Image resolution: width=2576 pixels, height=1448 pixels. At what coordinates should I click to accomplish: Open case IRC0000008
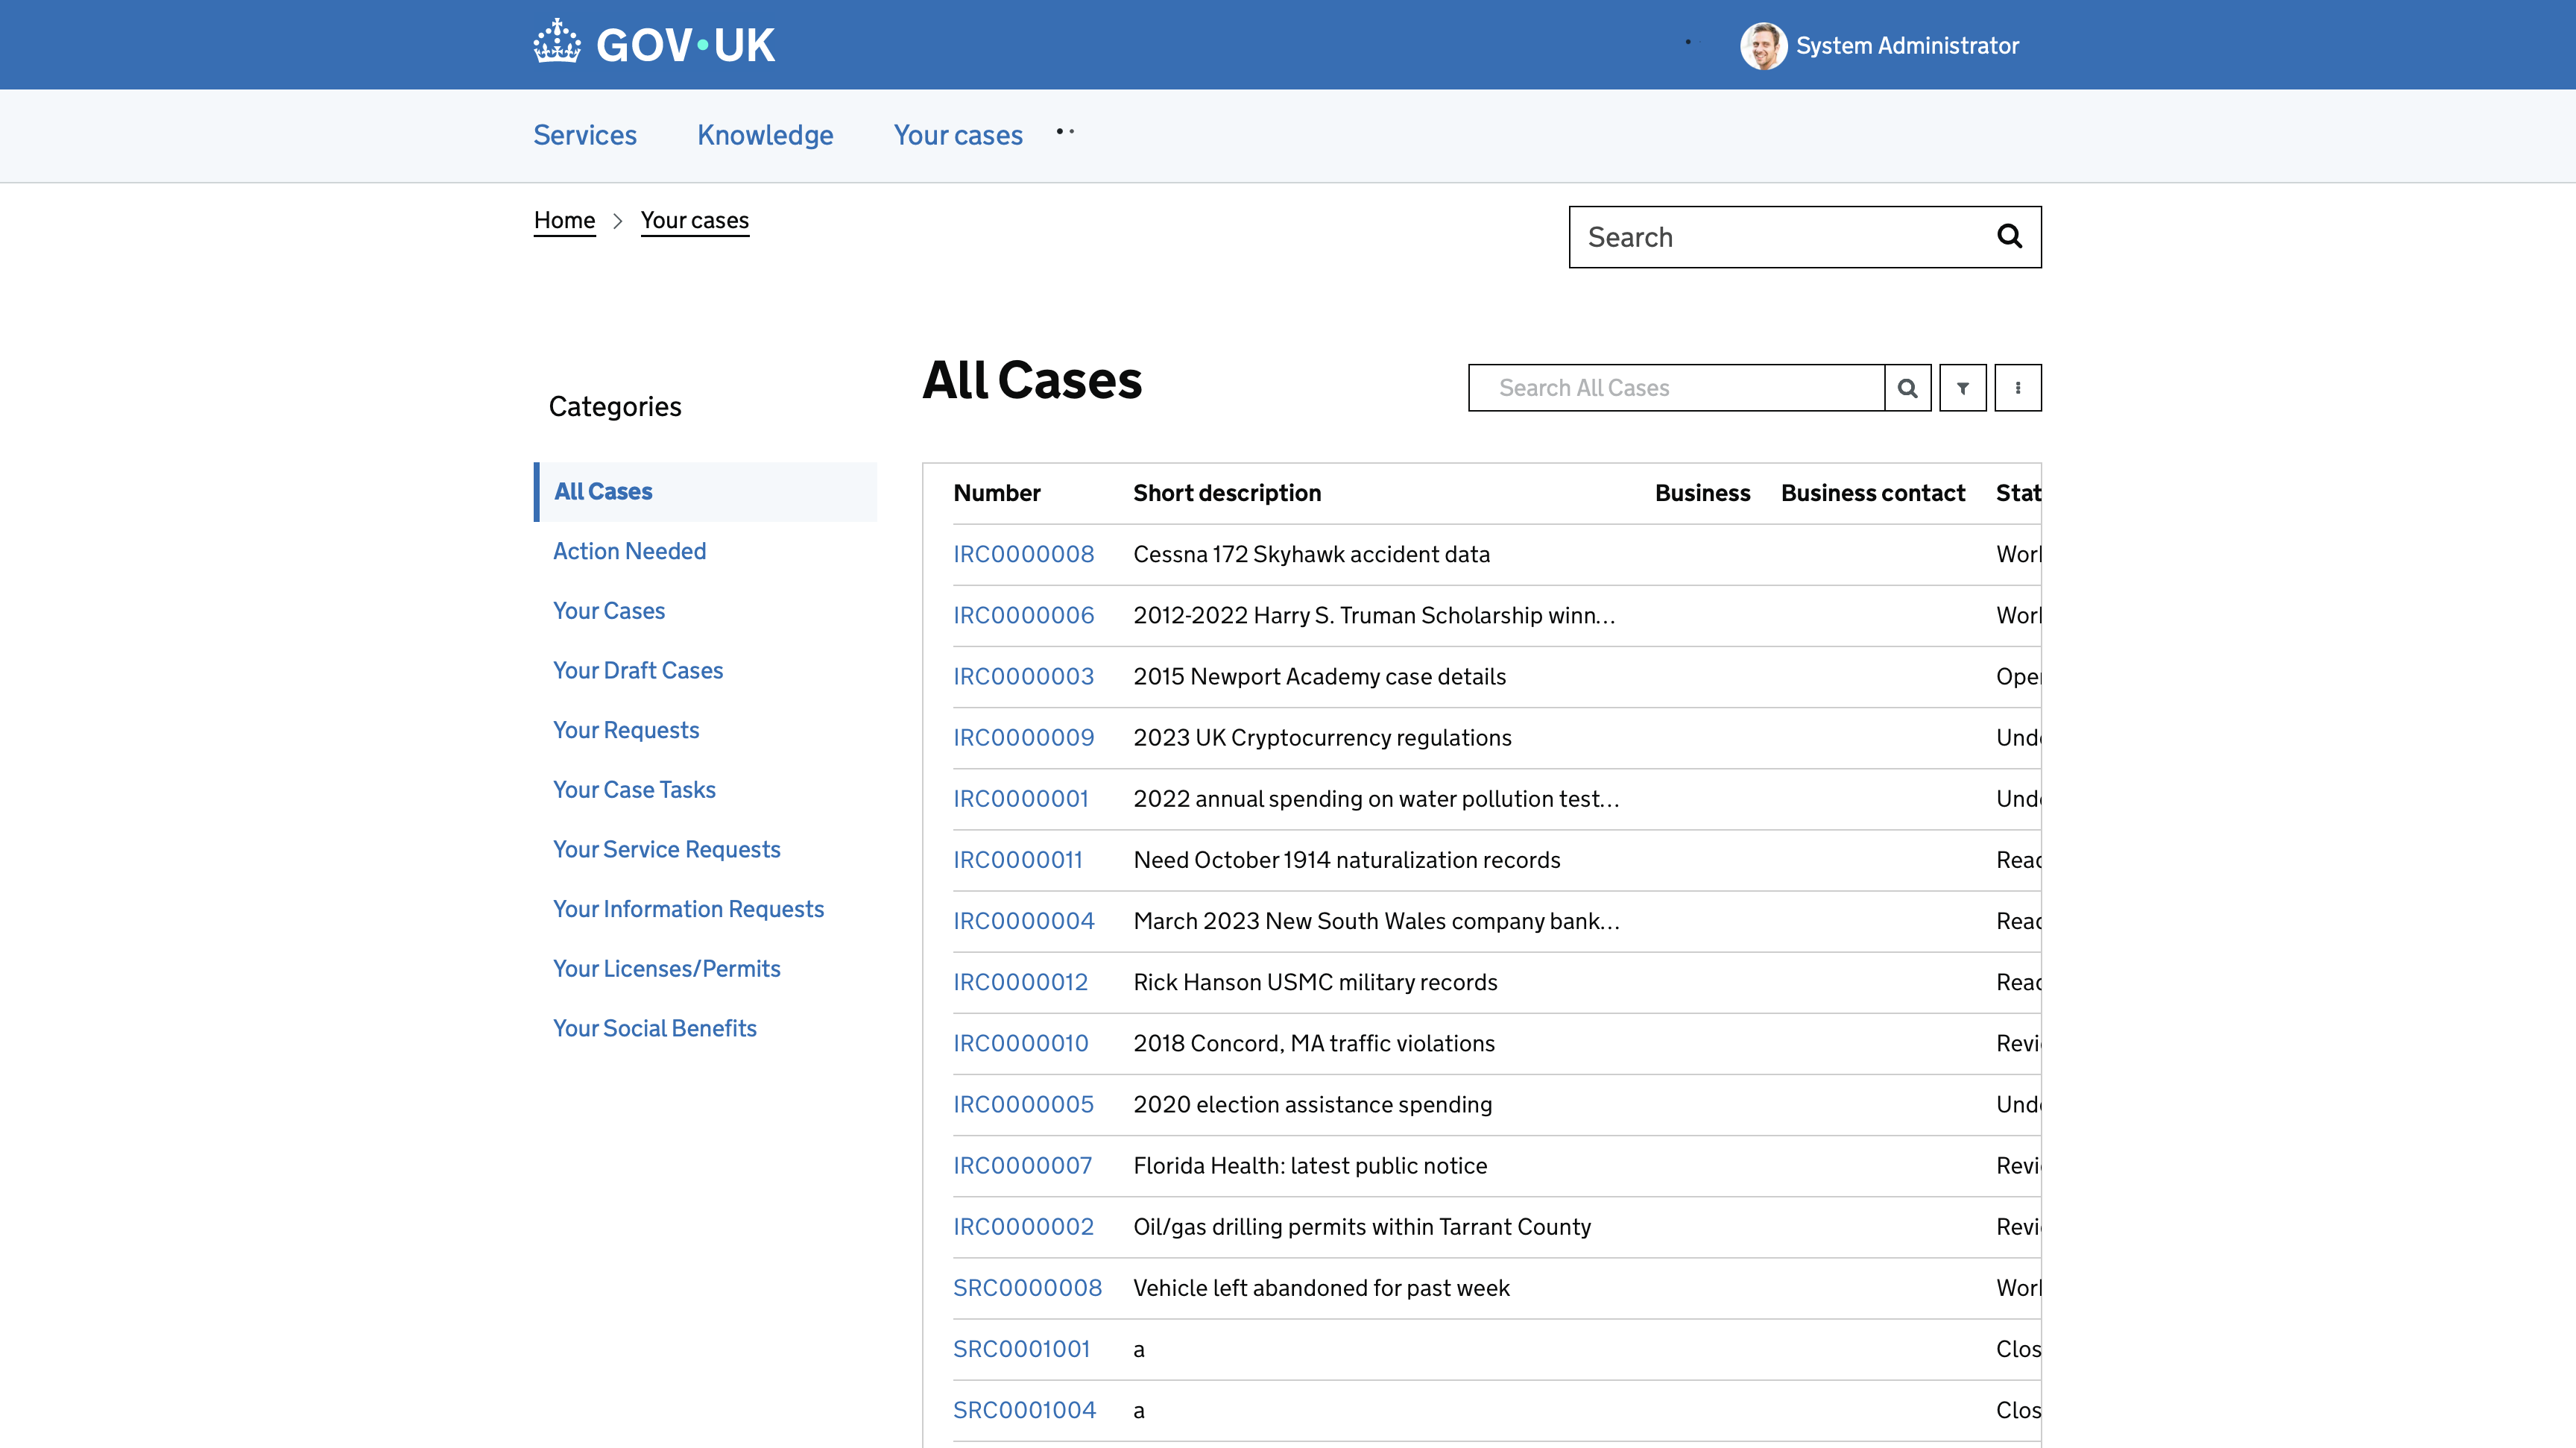(1023, 554)
